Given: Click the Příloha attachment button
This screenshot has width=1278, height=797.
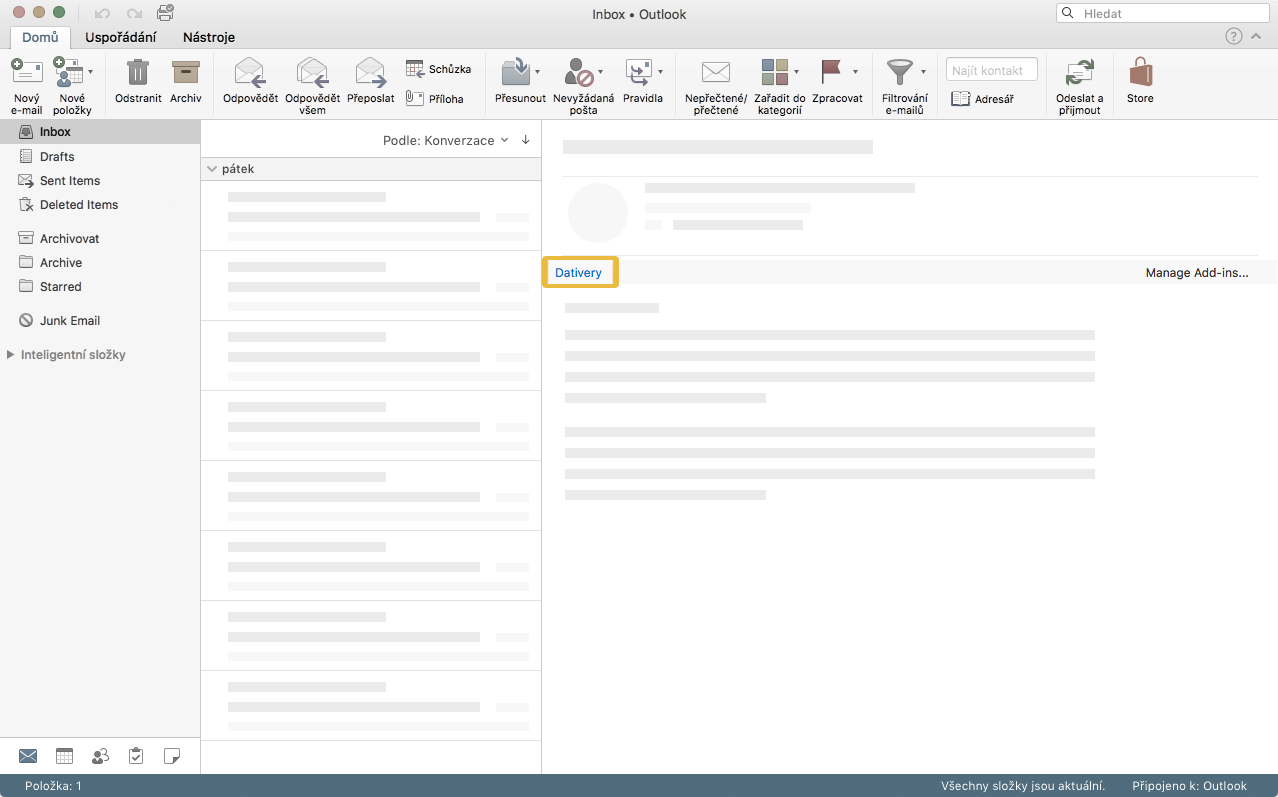Looking at the screenshot, I should point(434,99).
